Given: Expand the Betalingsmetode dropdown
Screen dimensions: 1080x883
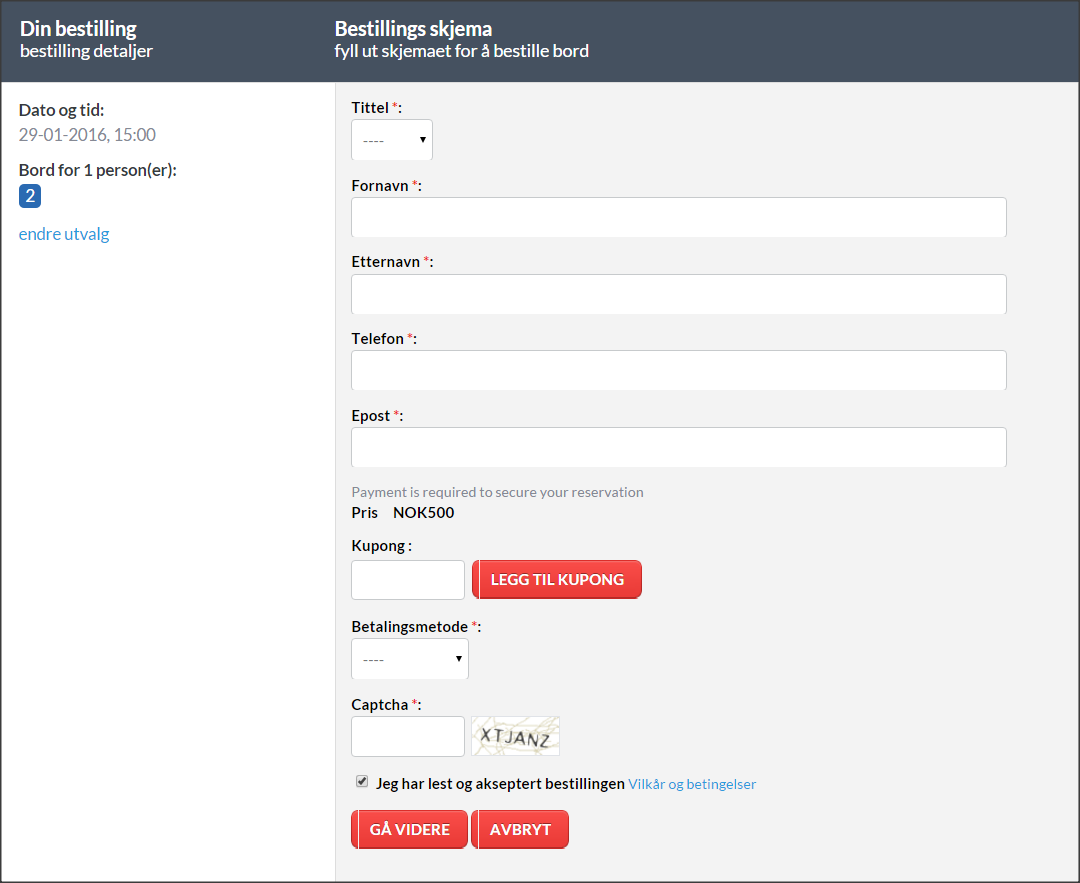Looking at the screenshot, I should [409, 659].
